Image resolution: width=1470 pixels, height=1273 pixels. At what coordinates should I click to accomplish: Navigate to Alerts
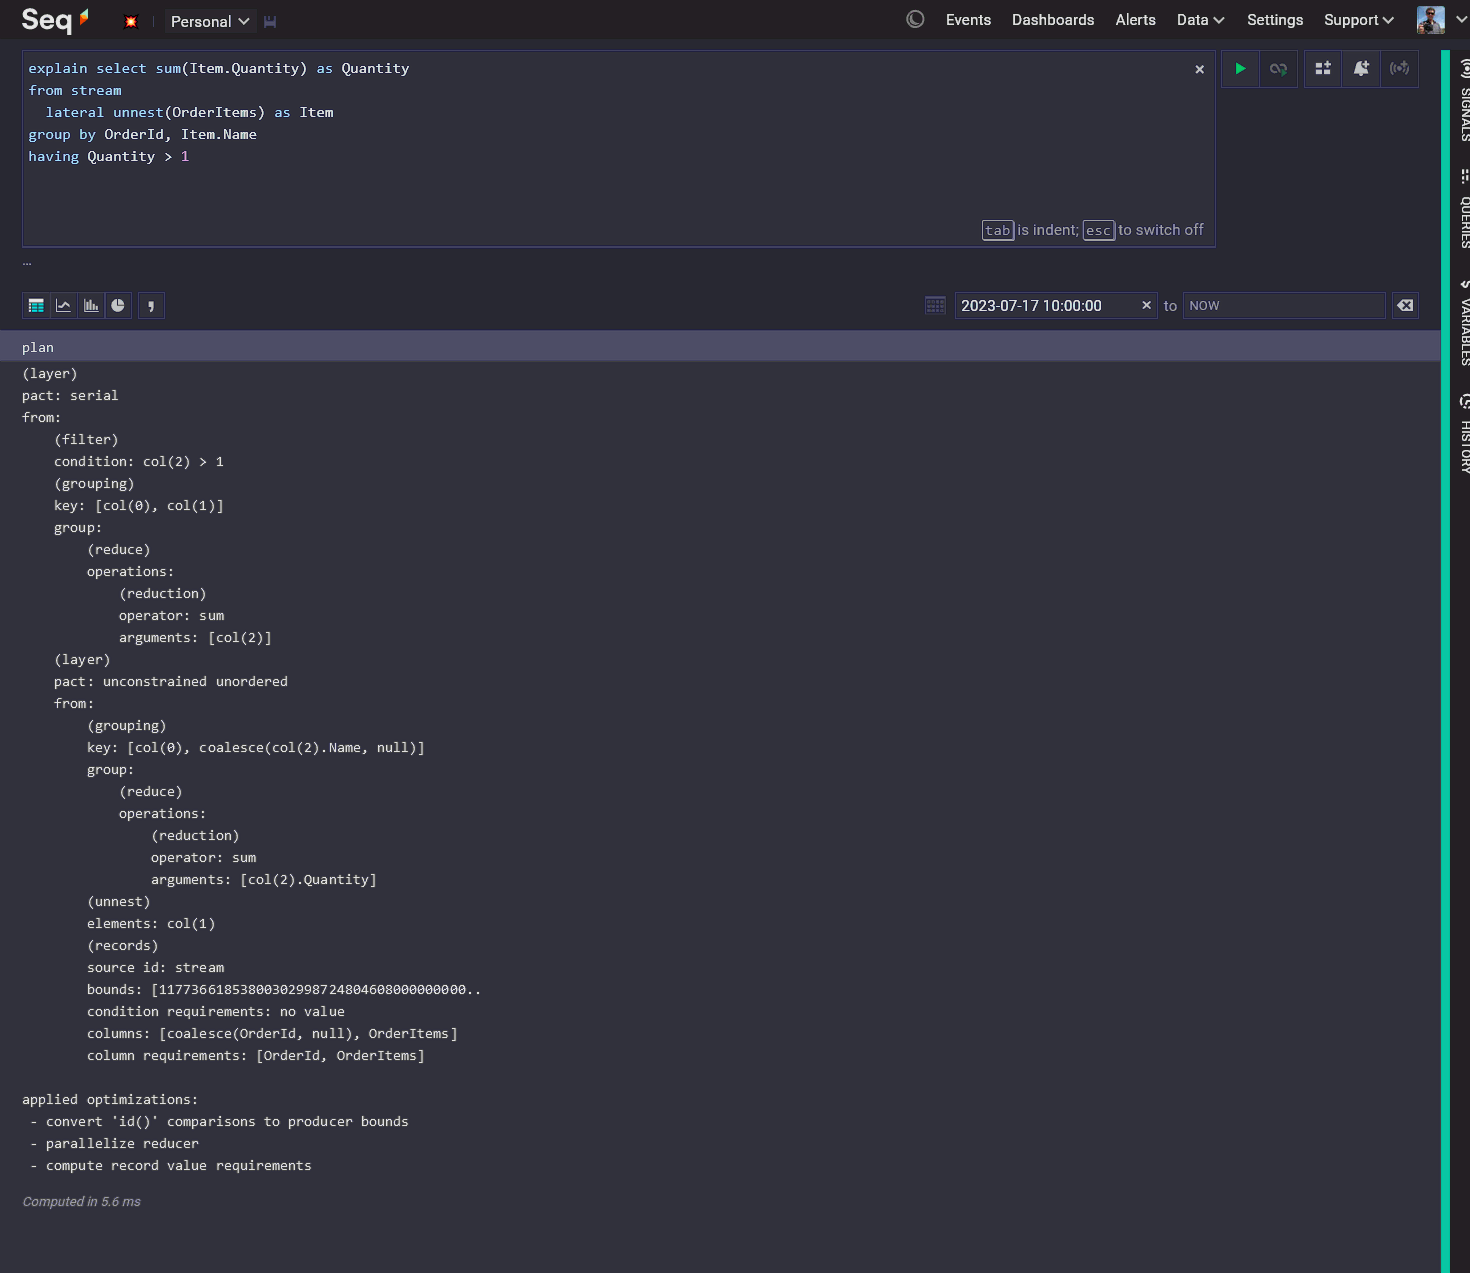[x=1136, y=20]
